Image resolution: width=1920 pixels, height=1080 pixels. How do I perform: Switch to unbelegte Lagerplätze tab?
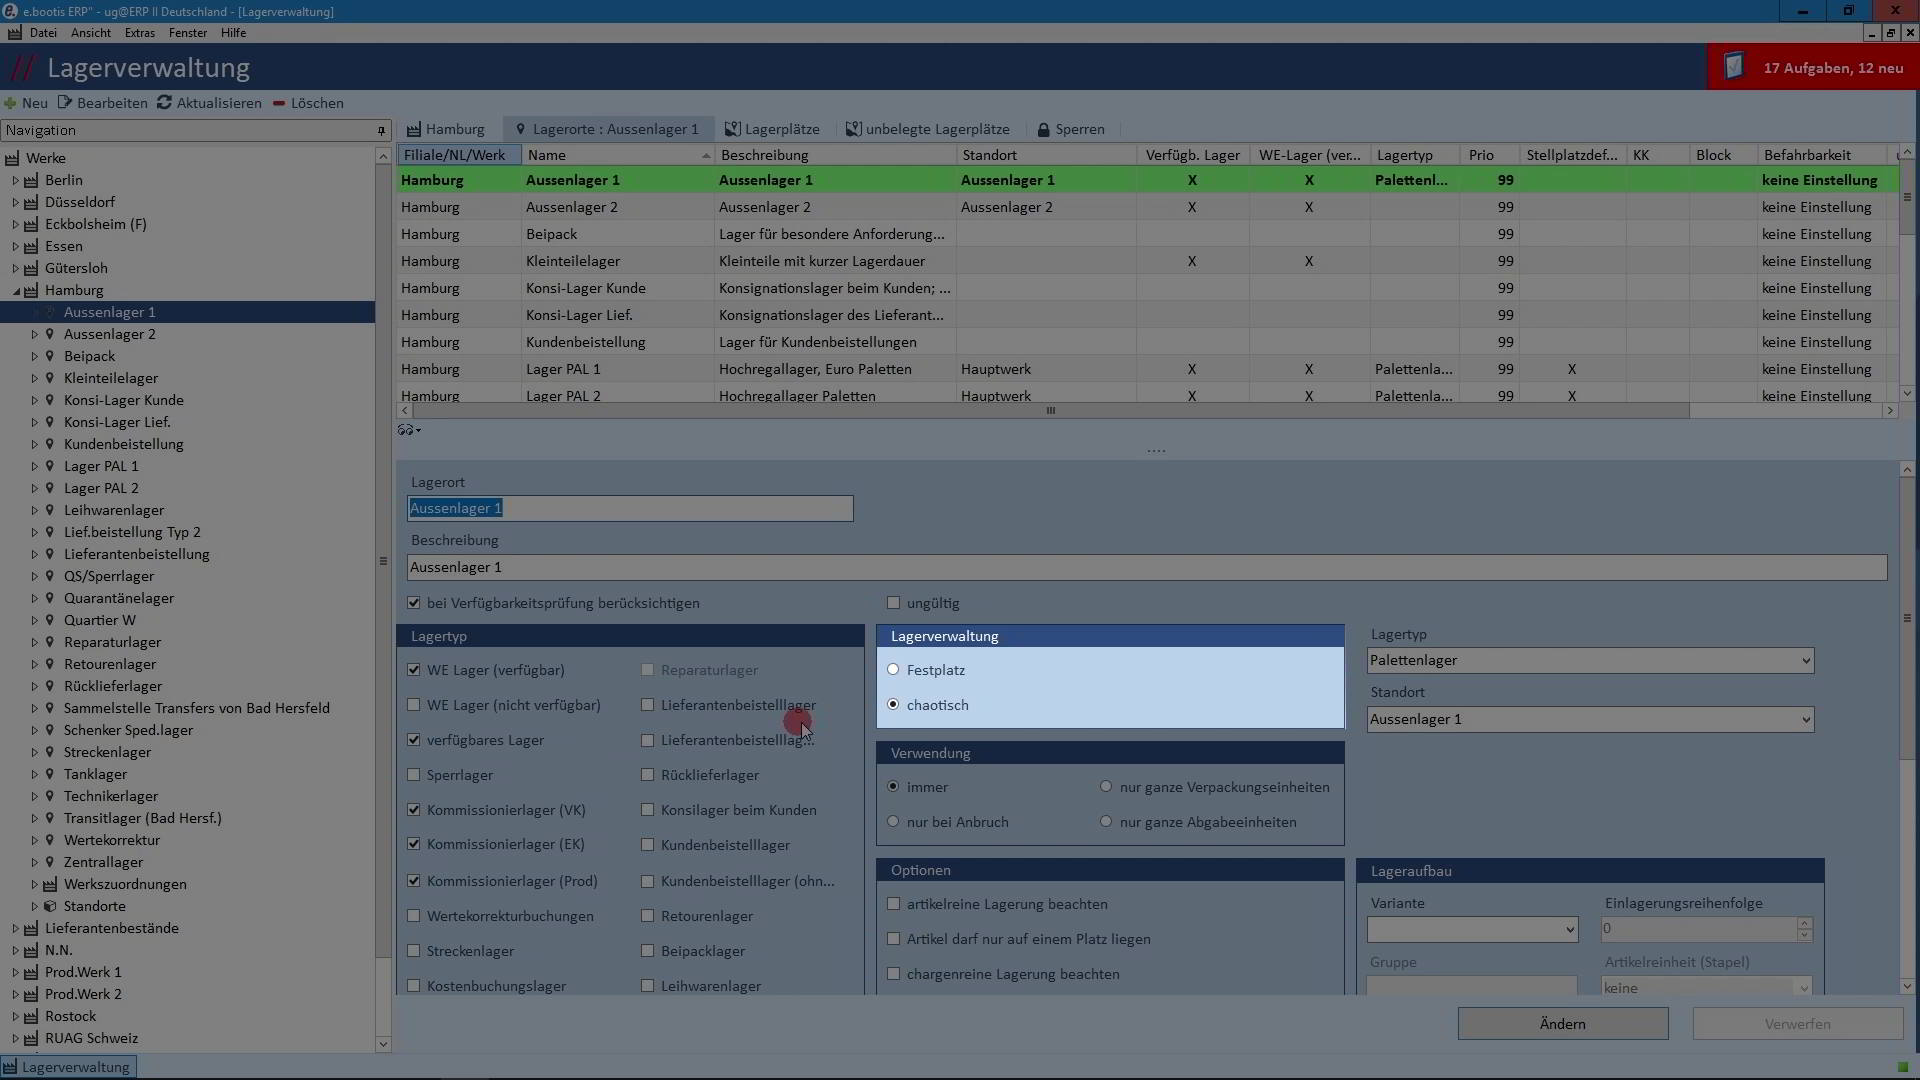(x=928, y=129)
